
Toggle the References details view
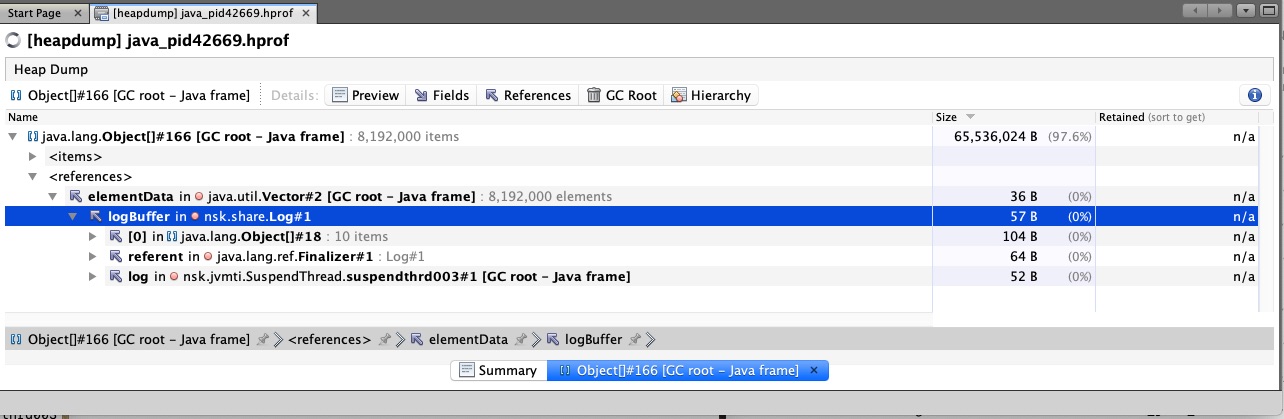(x=527, y=95)
